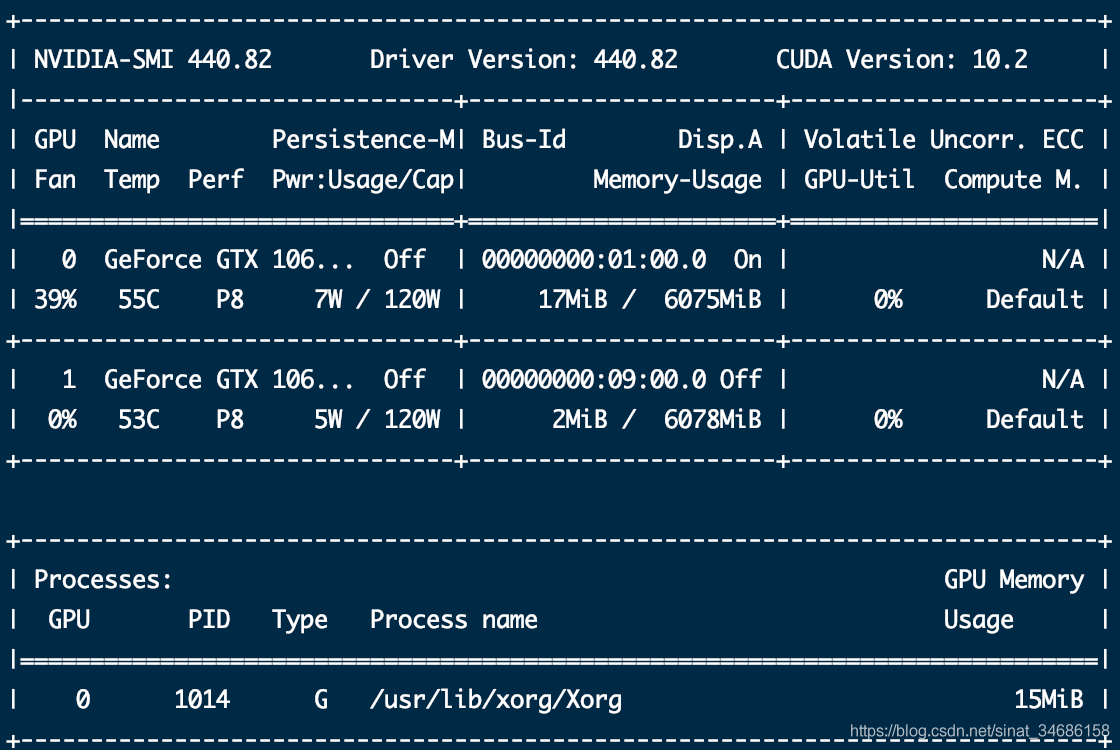Click the bus ID 00000000:09:00.0
This screenshot has width=1120, height=750.
coord(593,380)
